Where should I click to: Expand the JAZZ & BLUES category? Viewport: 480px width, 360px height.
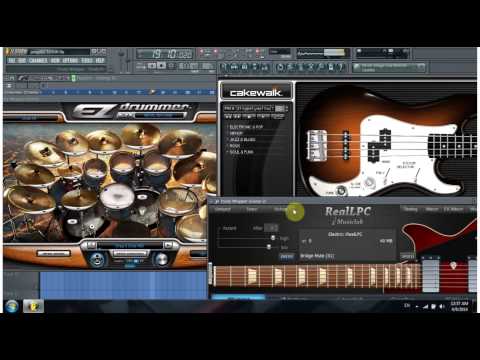point(242,140)
